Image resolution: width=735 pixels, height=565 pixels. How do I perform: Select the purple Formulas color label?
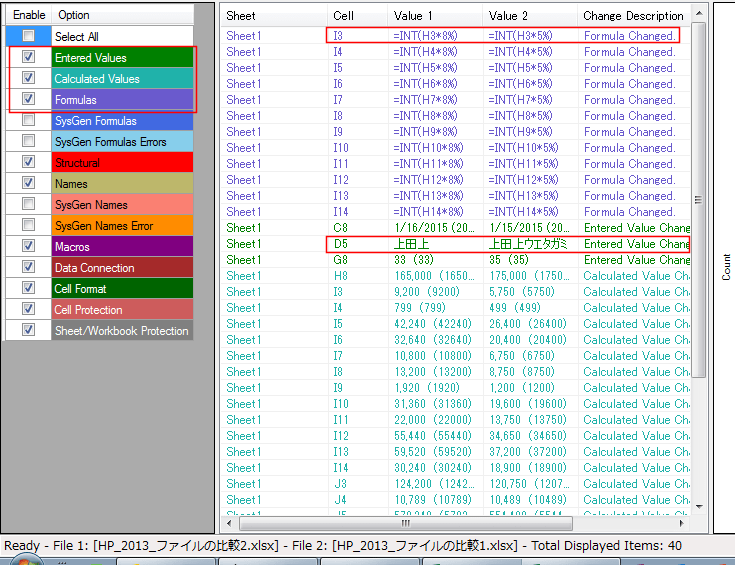[122, 100]
